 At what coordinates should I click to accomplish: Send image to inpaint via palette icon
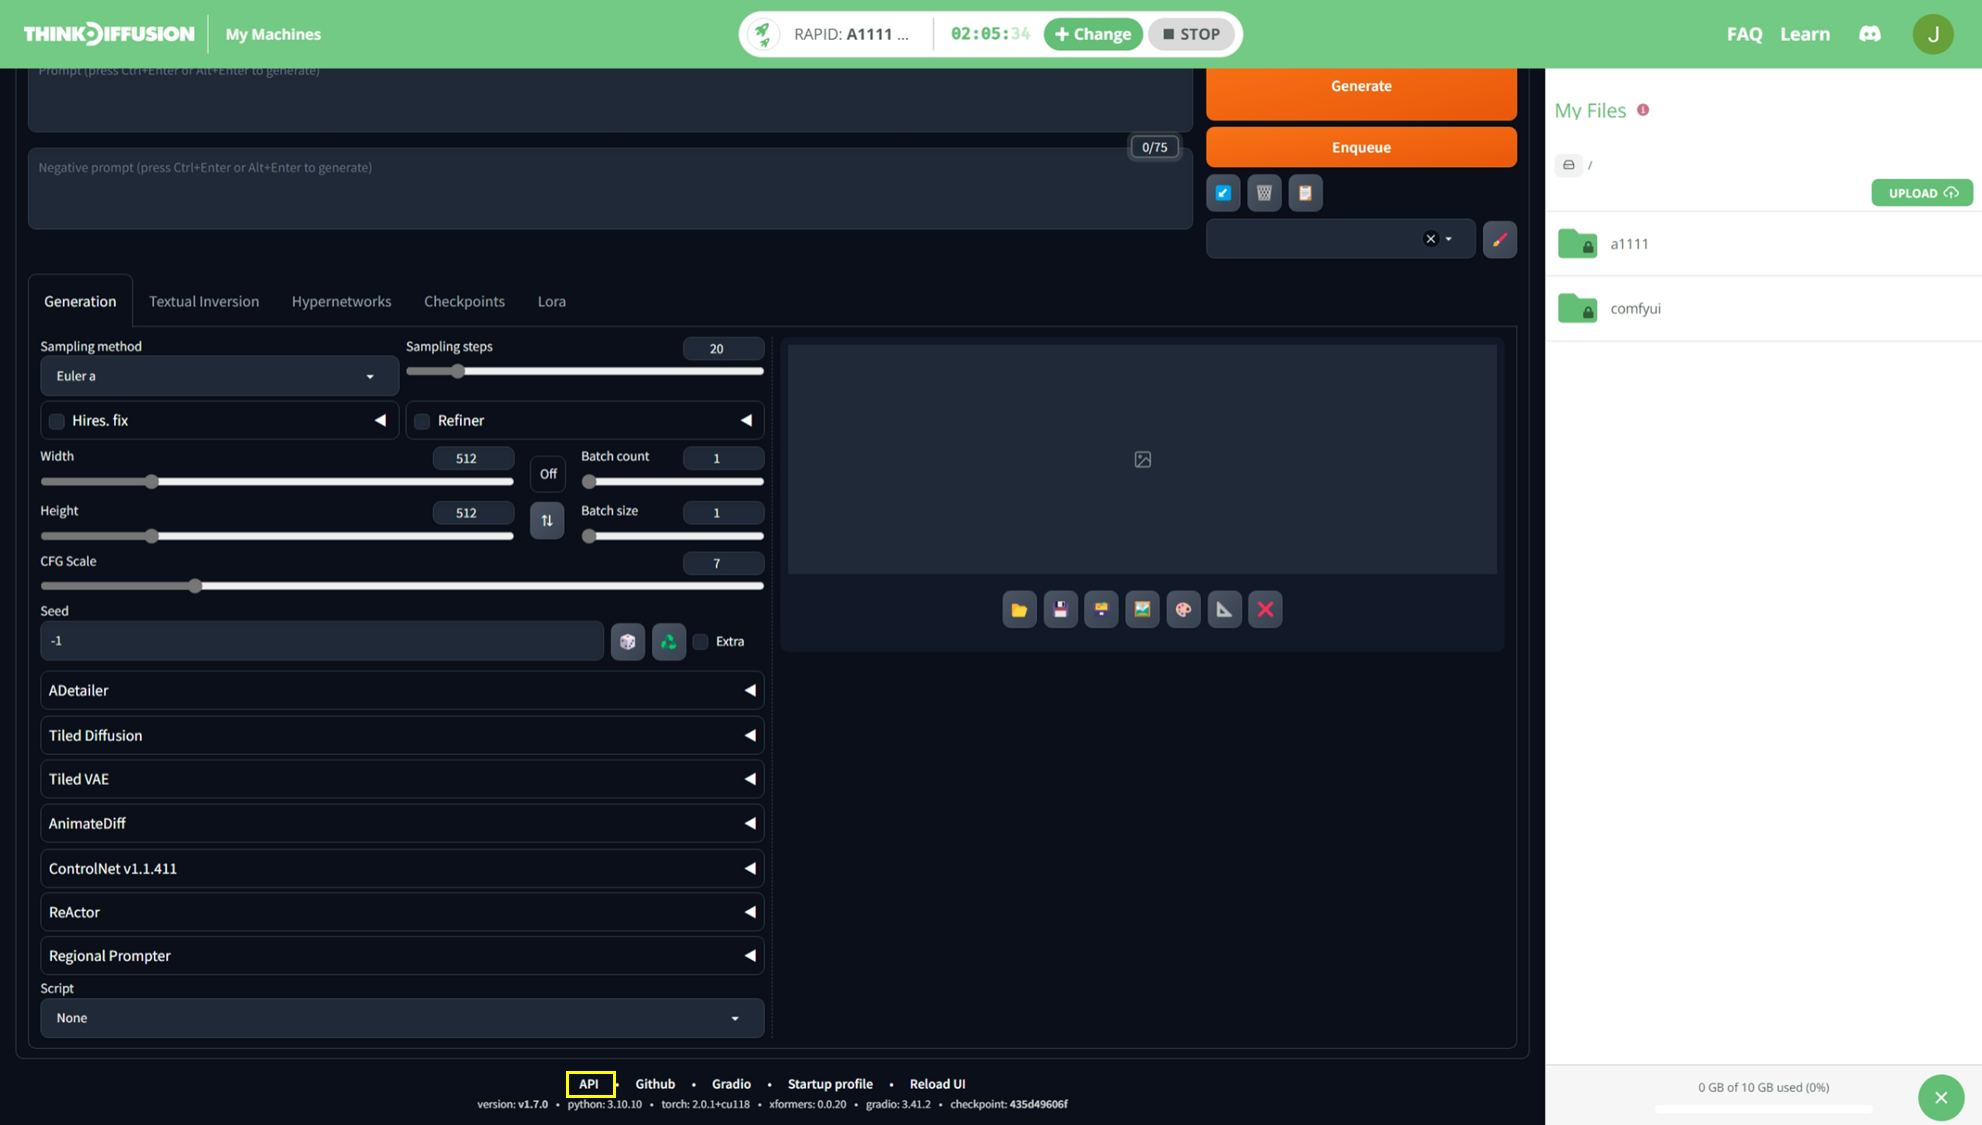click(1183, 609)
